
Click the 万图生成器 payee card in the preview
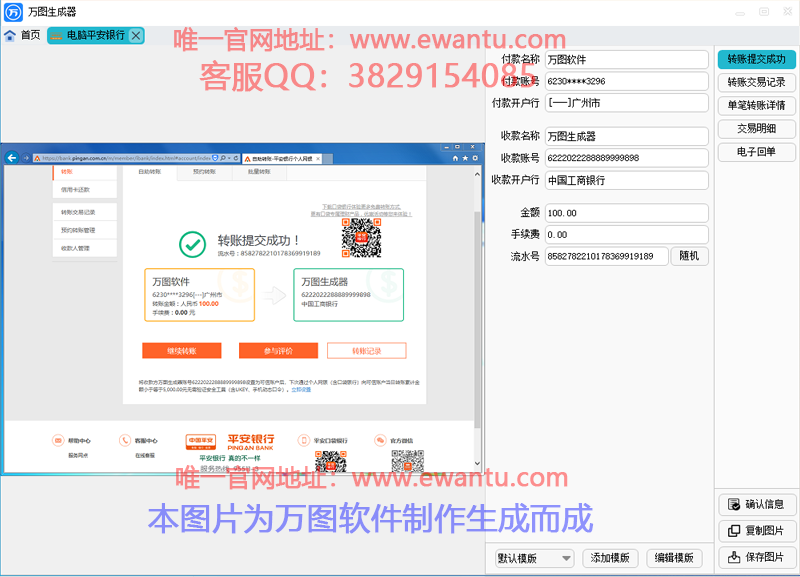tap(348, 295)
